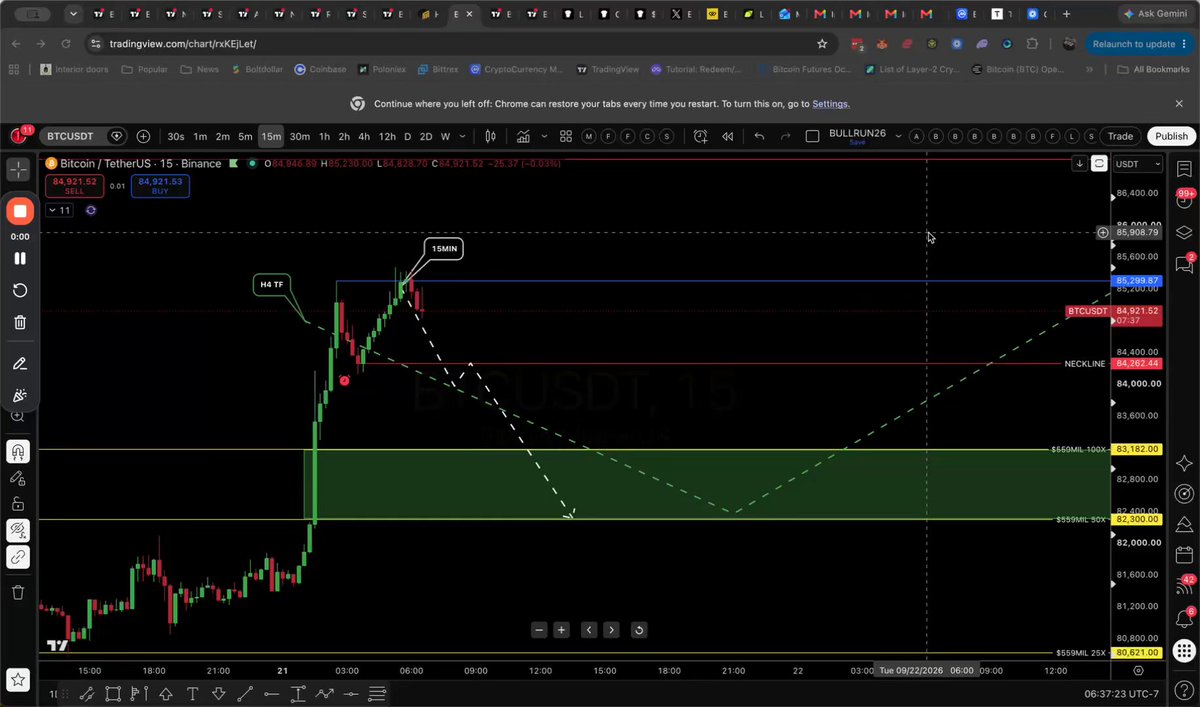Click the Publish button
This screenshot has height=707, width=1200.
tap(1171, 136)
